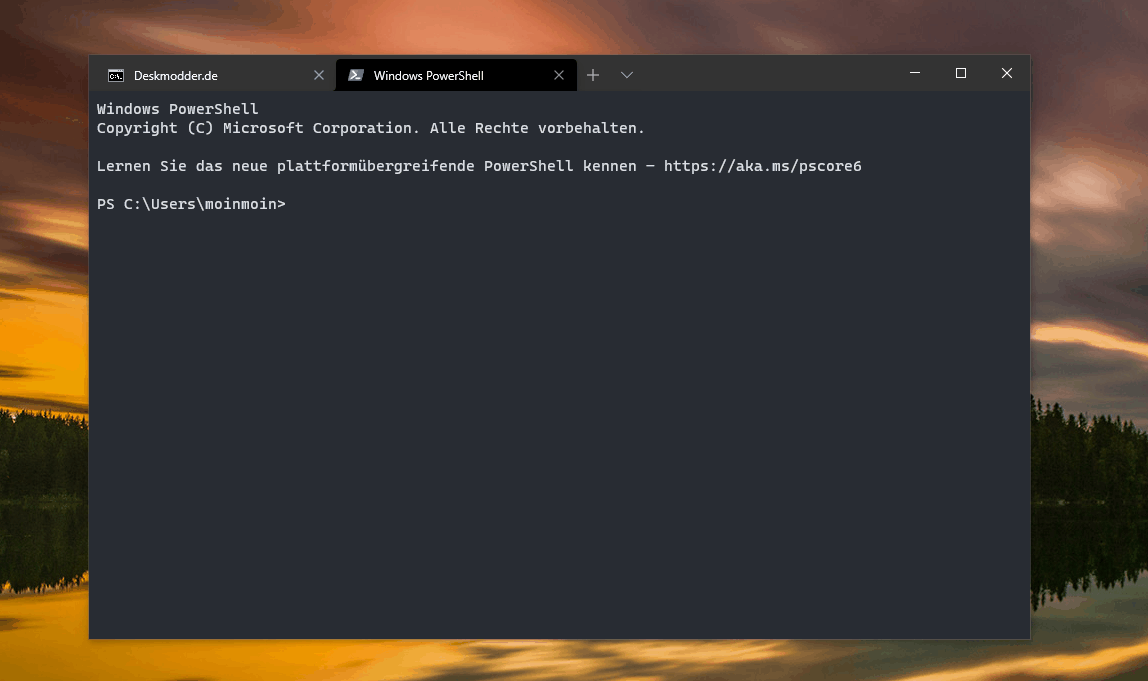Click the blank terminal output area

[559, 425]
